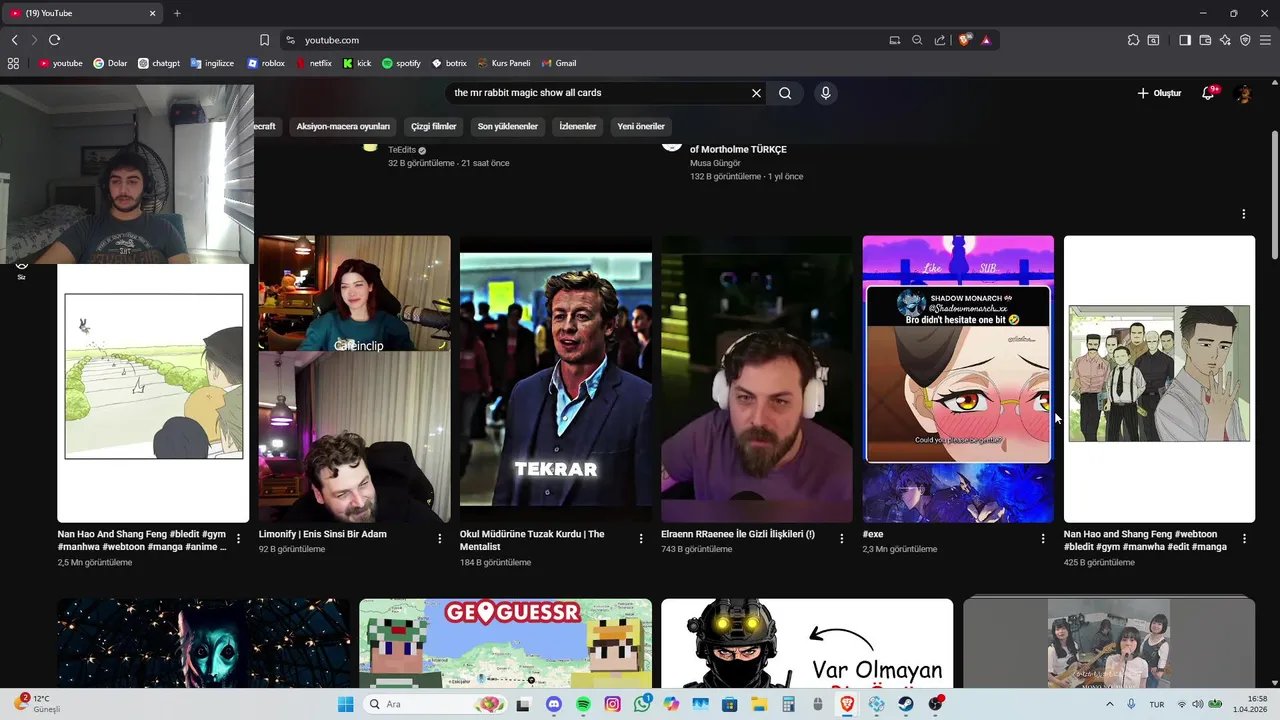Screen dimensions: 1280x720
Task: Toggle the Brave sidebar panel
Action: 1185,40
